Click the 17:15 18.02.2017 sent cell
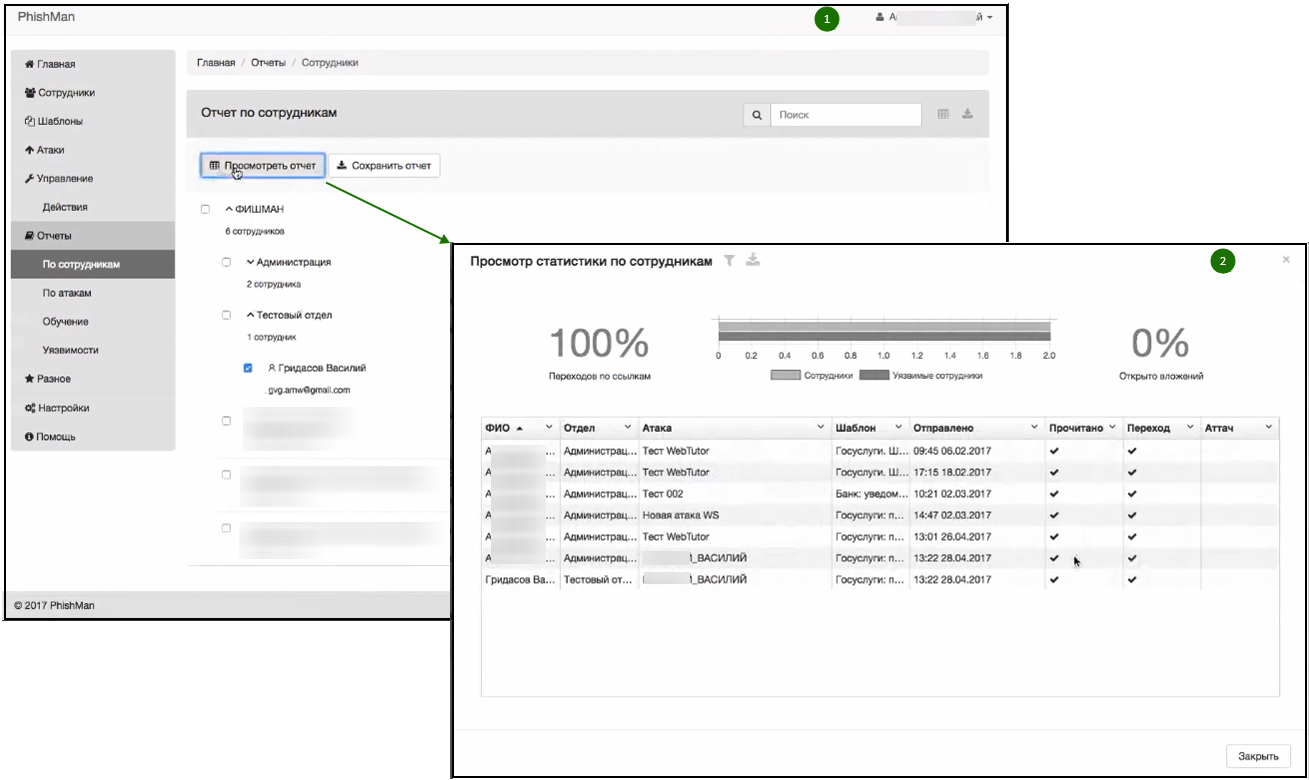The height and width of the screenshot is (780, 1309). [977, 472]
